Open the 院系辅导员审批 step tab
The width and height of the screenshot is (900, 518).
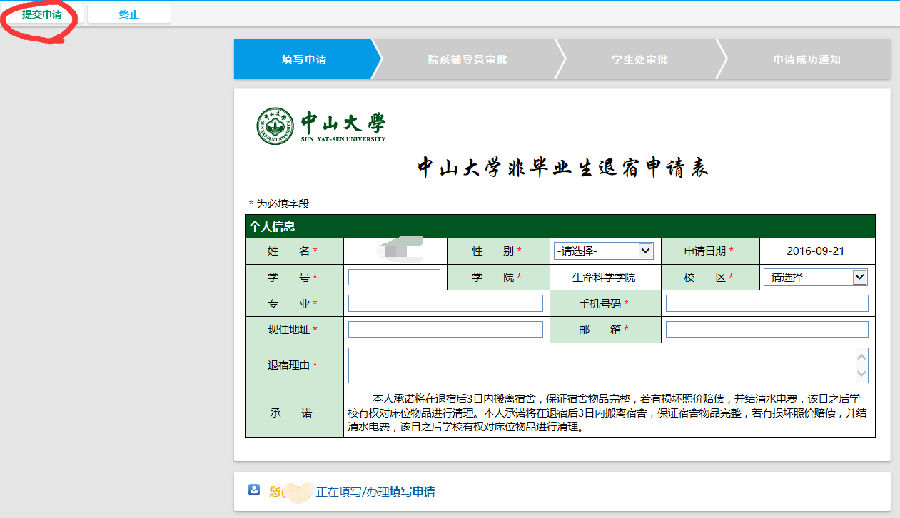(467, 60)
